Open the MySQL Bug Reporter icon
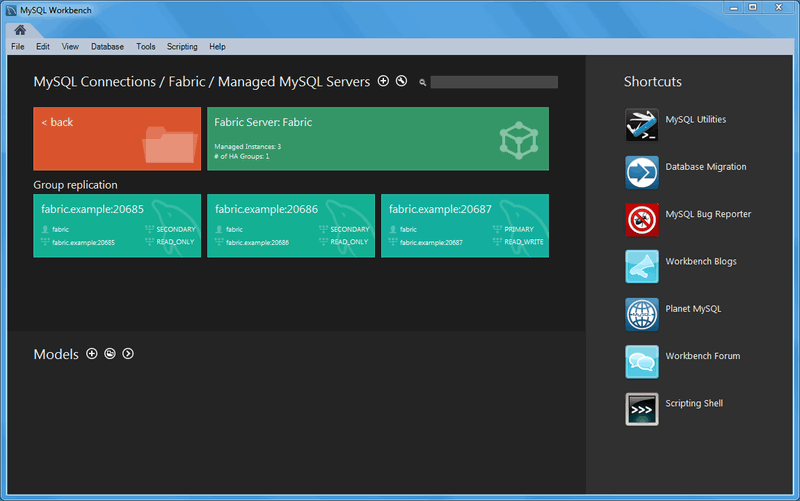The width and height of the screenshot is (800, 501). click(642, 220)
